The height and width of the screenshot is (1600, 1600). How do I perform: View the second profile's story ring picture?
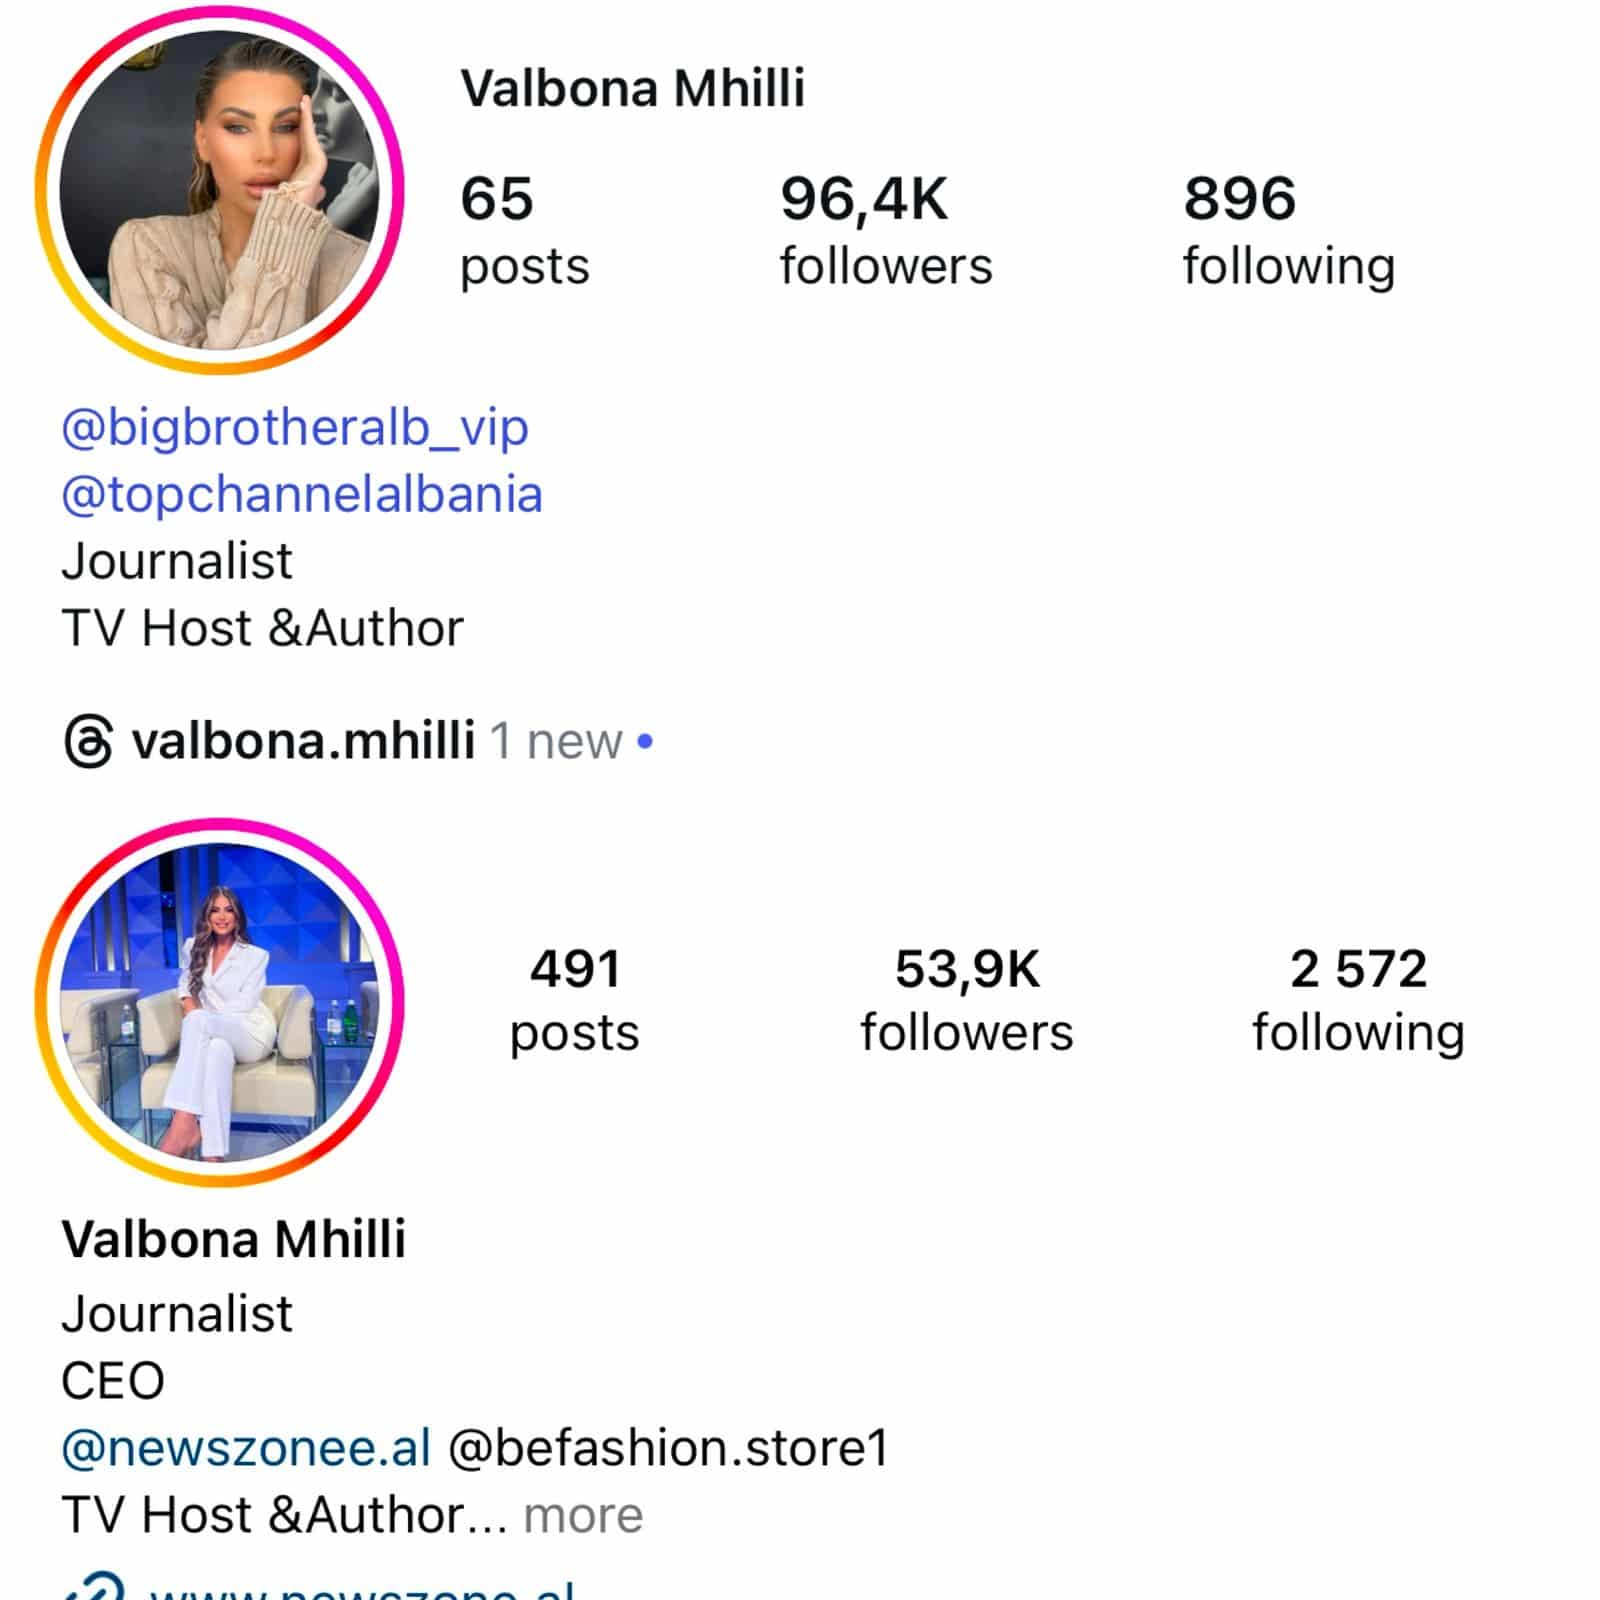(x=220, y=1002)
